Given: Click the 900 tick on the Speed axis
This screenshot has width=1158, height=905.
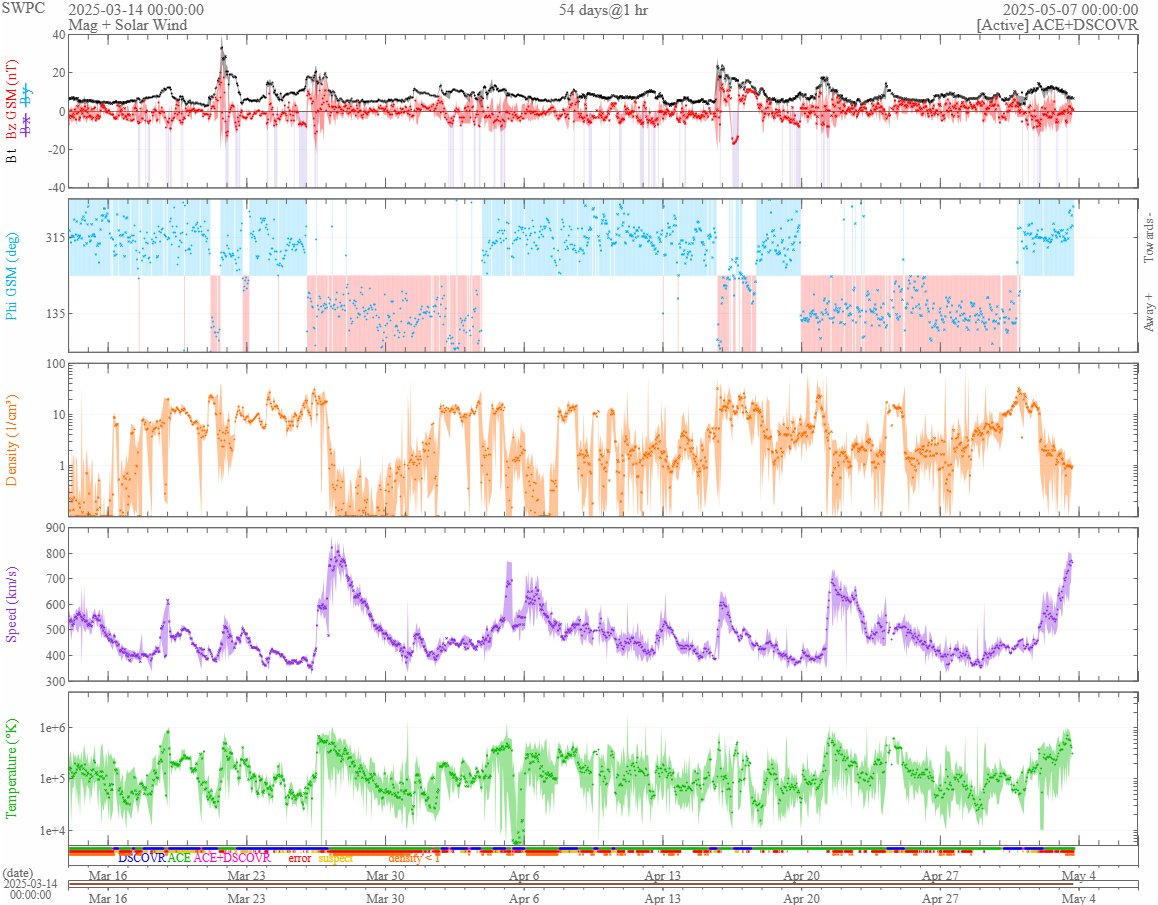Looking at the screenshot, I should coord(55,527).
